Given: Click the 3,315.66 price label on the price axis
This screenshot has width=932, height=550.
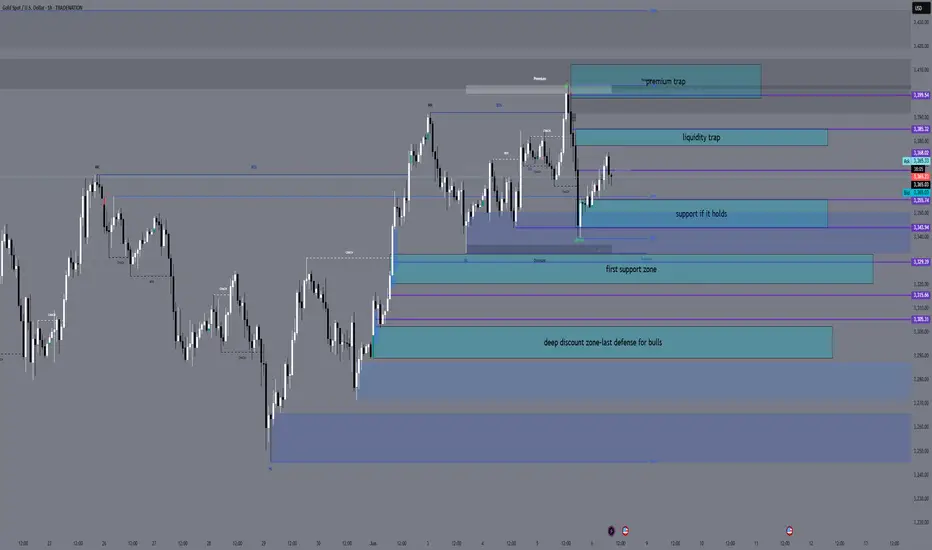Looking at the screenshot, I should pyautogui.click(x=921, y=295).
